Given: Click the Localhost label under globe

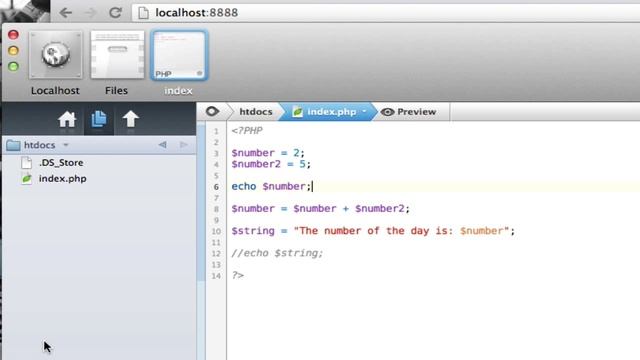Looking at the screenshot, I should point(55,91).
